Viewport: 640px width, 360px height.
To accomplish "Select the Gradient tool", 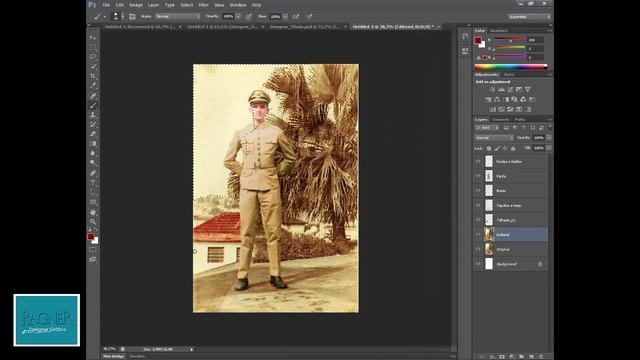I will point(93,144).
